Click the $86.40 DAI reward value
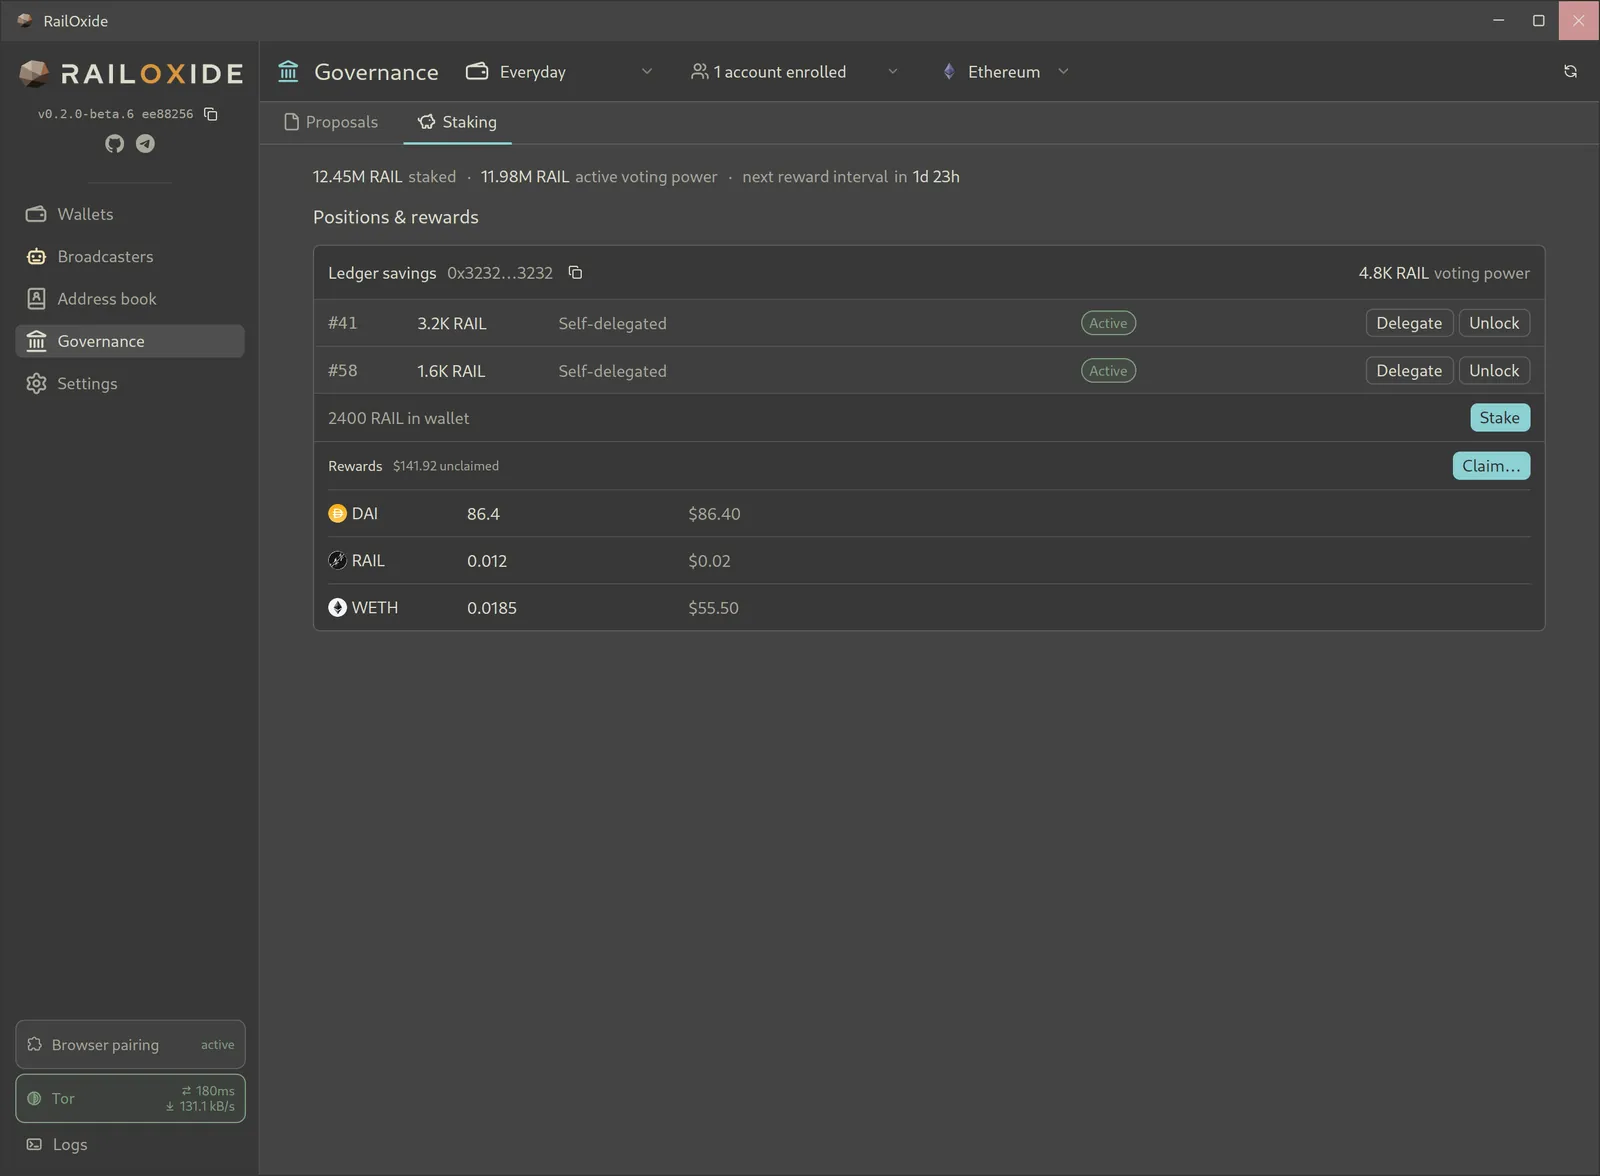The width and height of the screenshot is (1600, 1176). pyautogui.click(x=714, y=514)
